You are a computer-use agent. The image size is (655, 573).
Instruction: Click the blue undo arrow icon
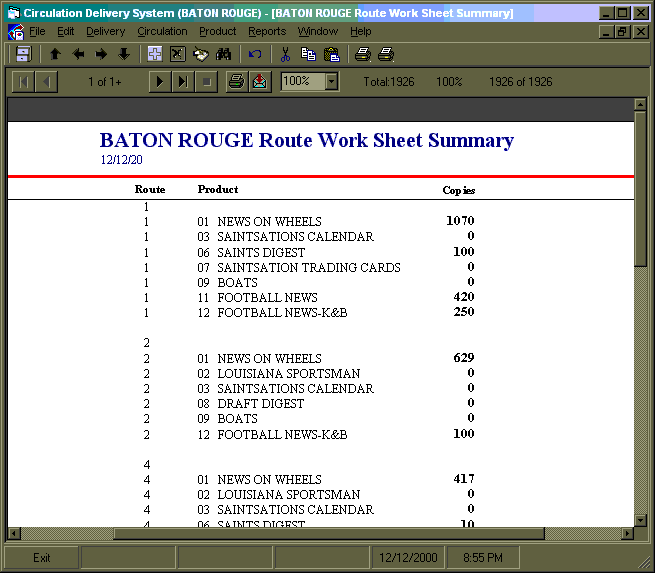pyautogui.click(x=255, y=54)
